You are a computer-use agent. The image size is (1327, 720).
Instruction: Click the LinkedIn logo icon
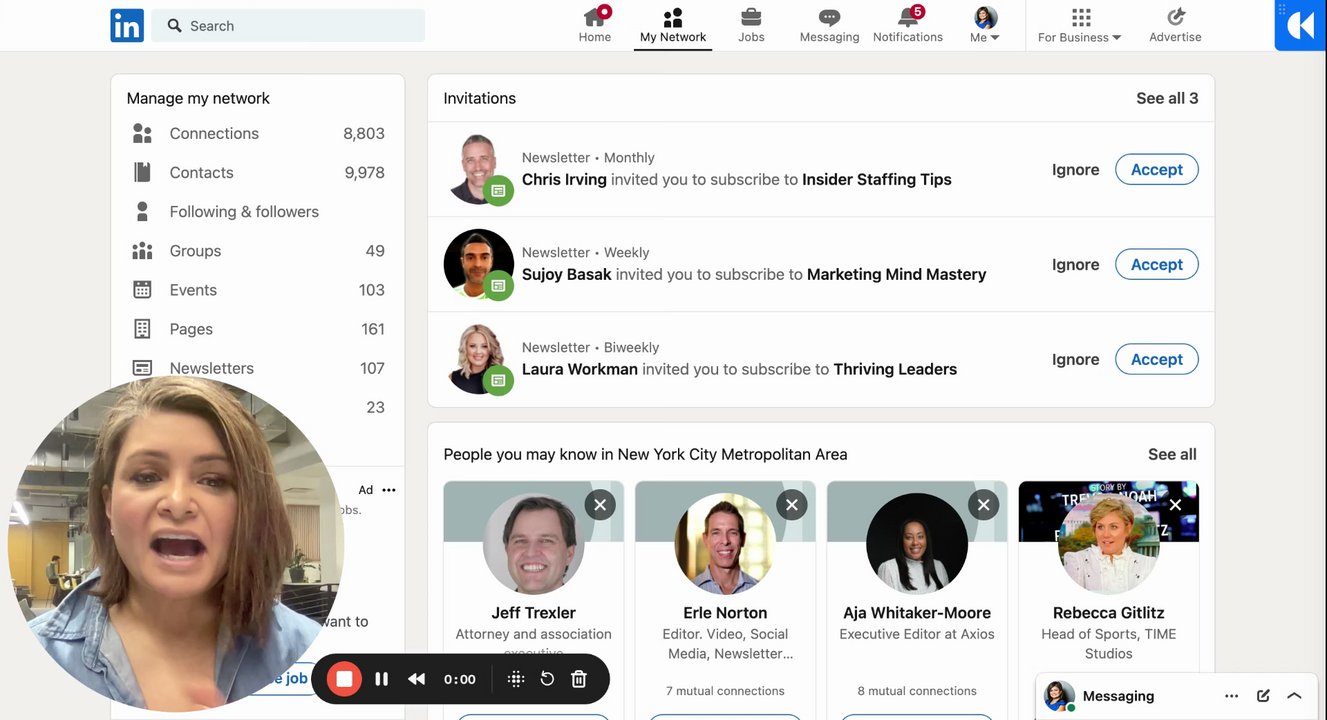tap(127, 26)
